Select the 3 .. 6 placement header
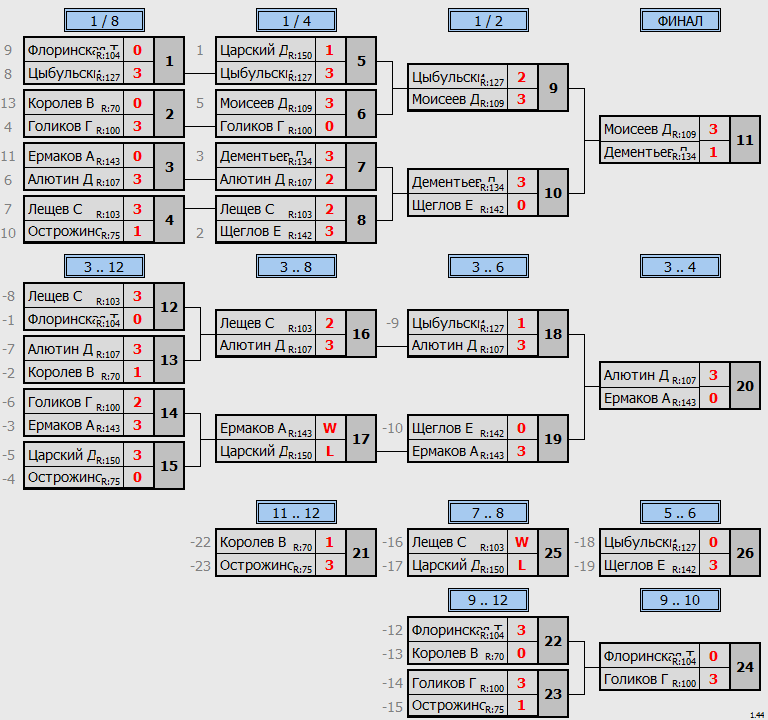Screen dimensions: 768x720 point(488,266)
